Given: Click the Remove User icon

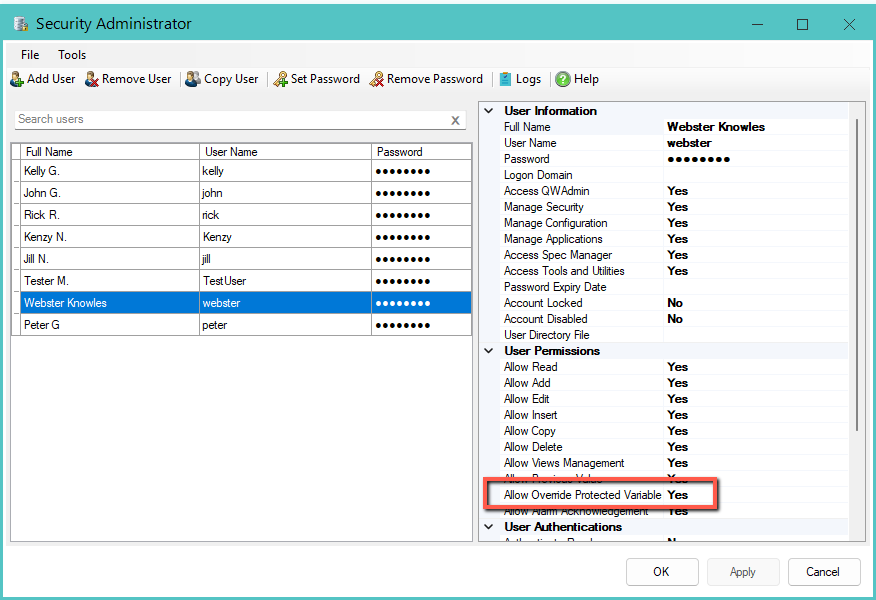Looking at the screenshot, I should tap(92, 79).
